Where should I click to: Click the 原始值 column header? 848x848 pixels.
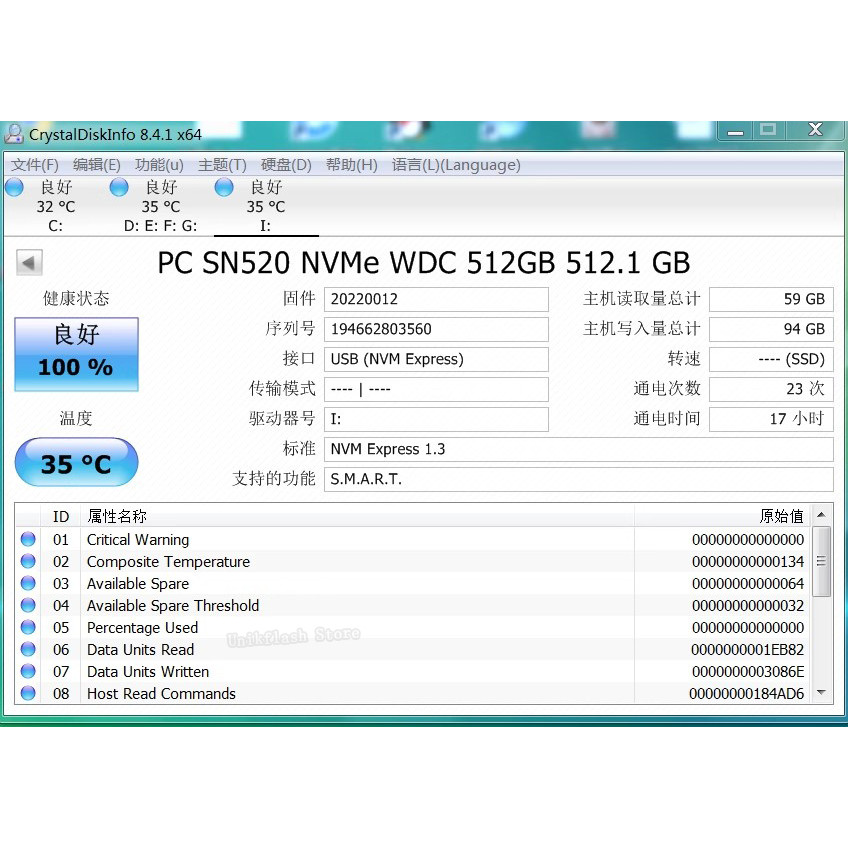(x=722, y=516)
